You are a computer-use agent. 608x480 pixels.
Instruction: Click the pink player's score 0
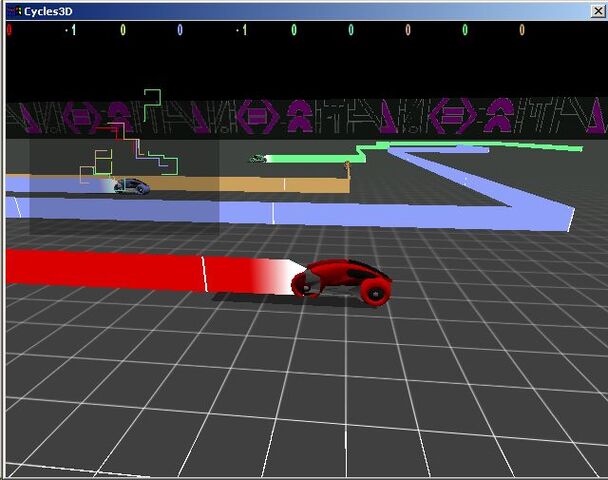click(408, 30)
